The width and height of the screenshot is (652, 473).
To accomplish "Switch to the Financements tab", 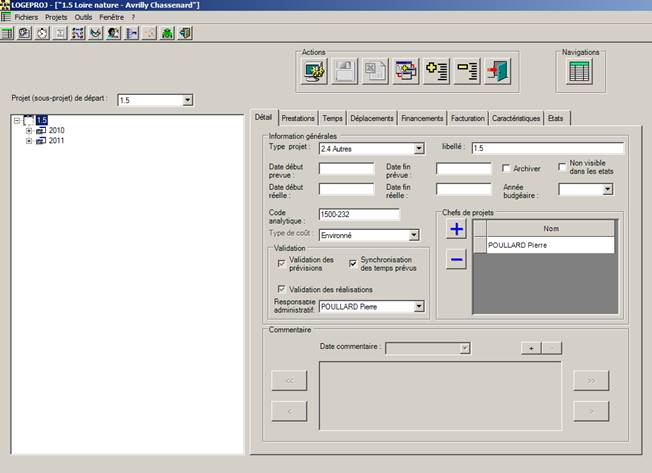I will coord(421,118).
